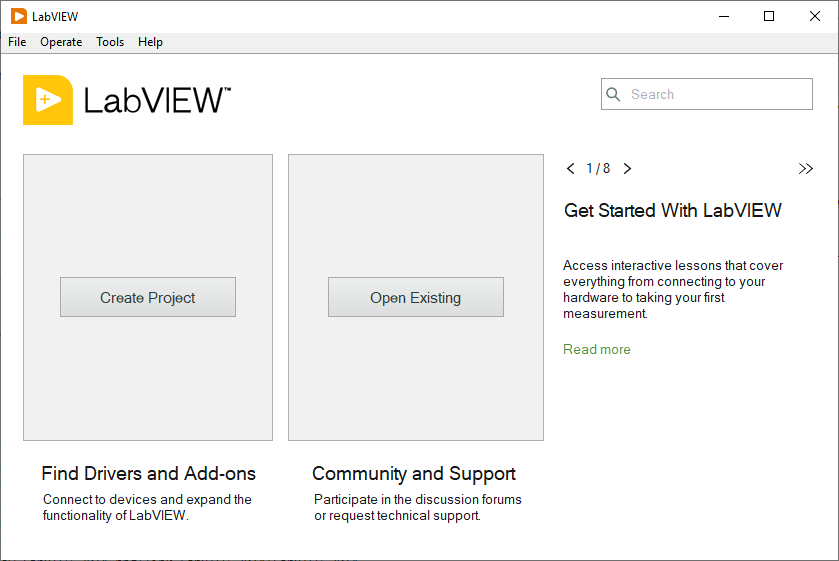Click the yellow LabVIEW logo
839x561 pixels.
click(48, 100)
